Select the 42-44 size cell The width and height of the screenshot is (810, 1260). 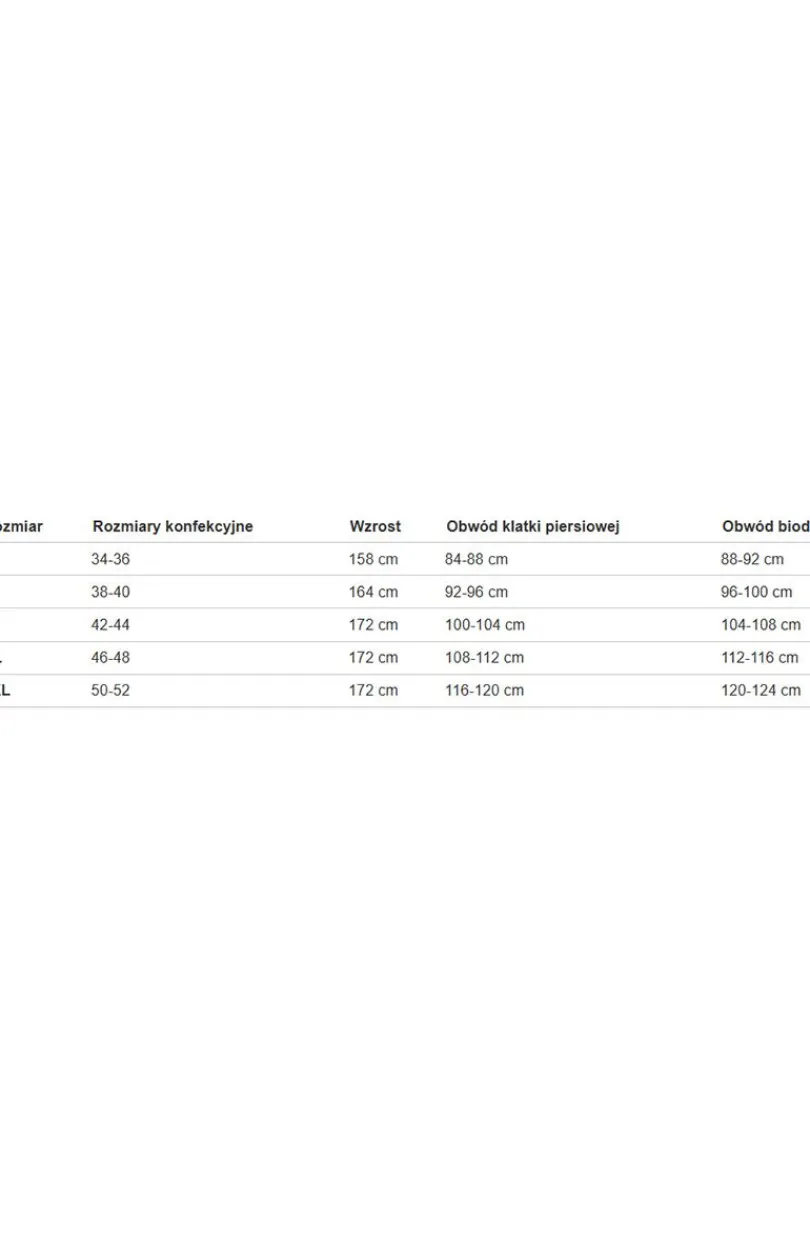pos(110,625)
